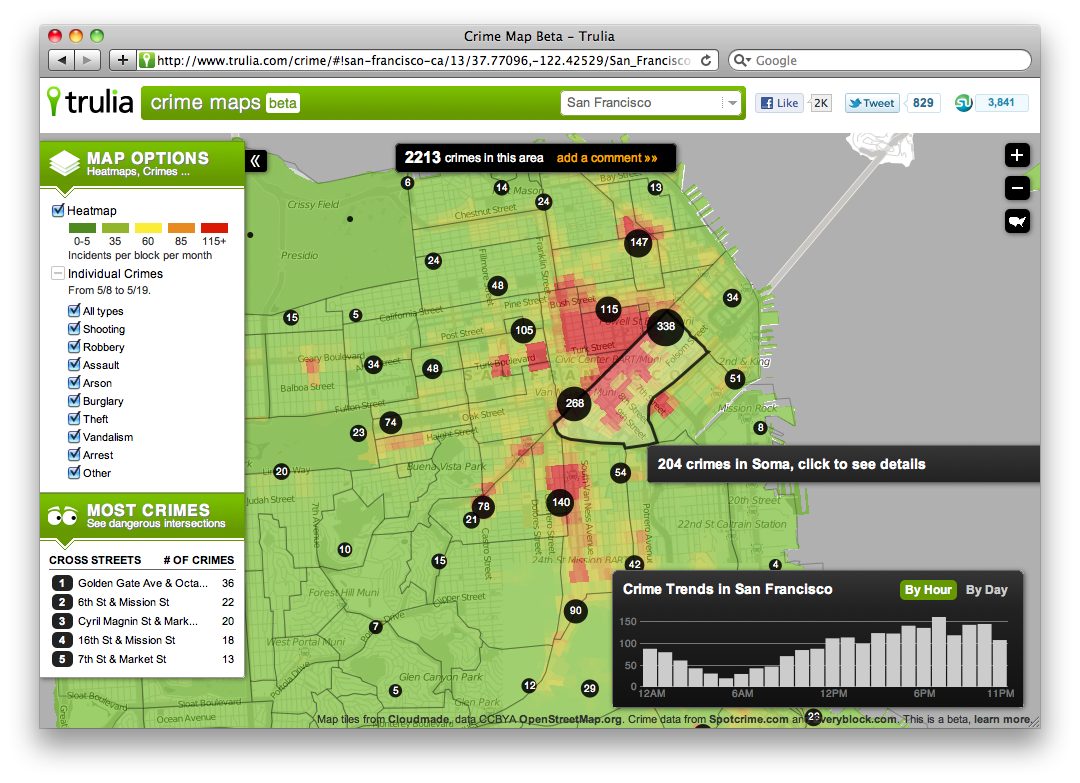The image size is (1080, 783).
Task: Uncheck the Shooting crime filter
Action: point(73,329)
